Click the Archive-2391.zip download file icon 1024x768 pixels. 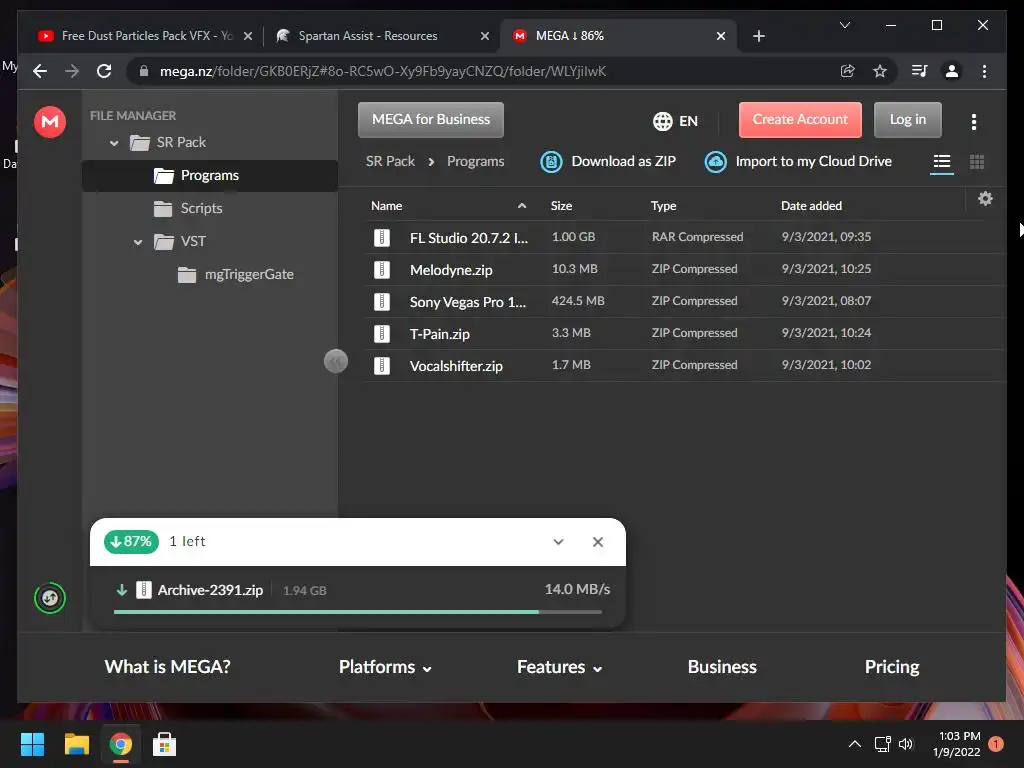(144, 590)
